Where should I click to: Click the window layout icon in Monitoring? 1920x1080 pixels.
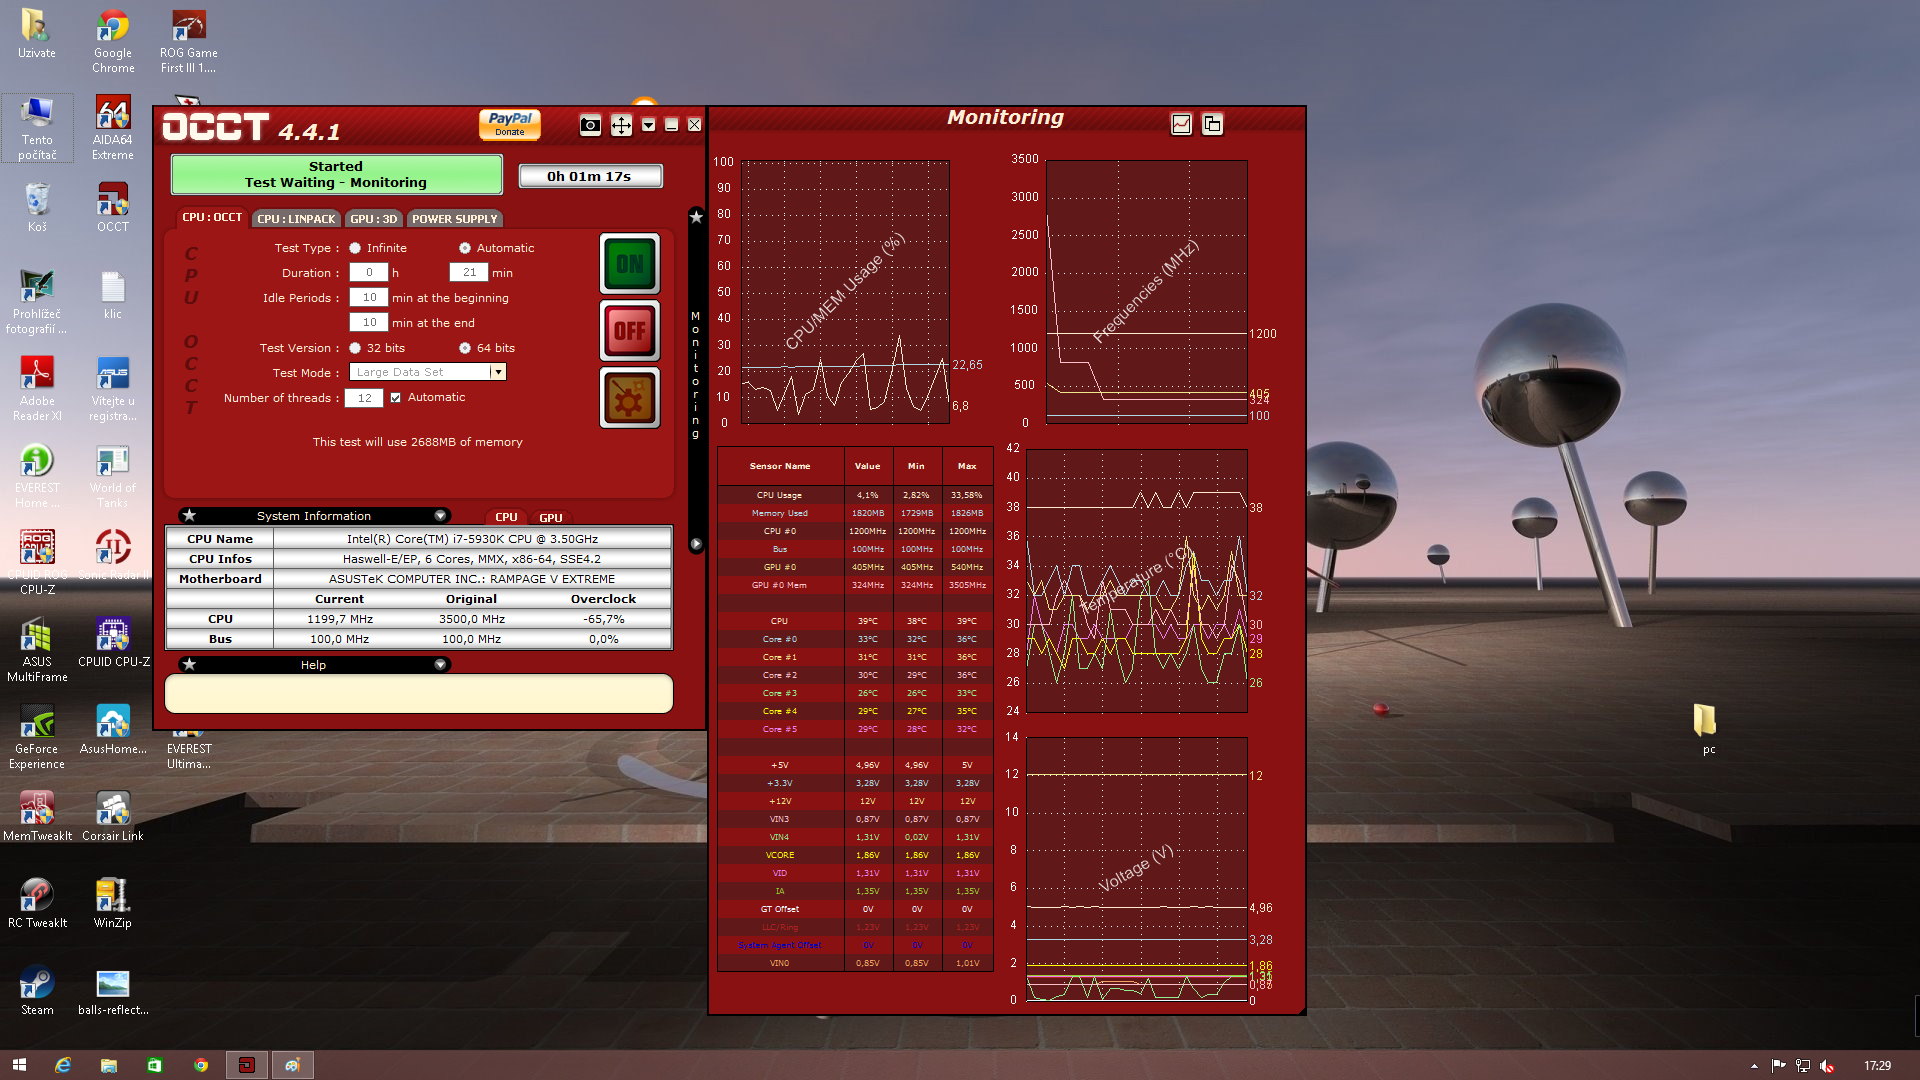pos(1212,124)
